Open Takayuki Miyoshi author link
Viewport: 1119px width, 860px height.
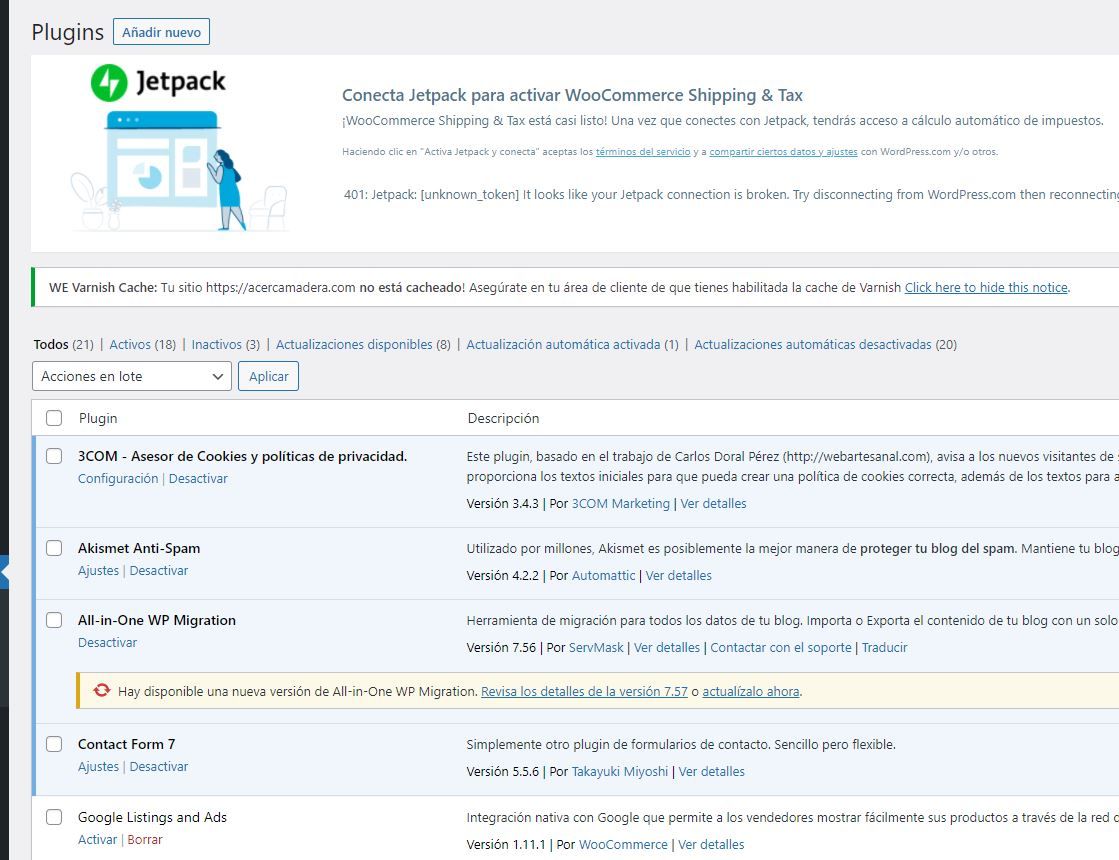[620, 772]
